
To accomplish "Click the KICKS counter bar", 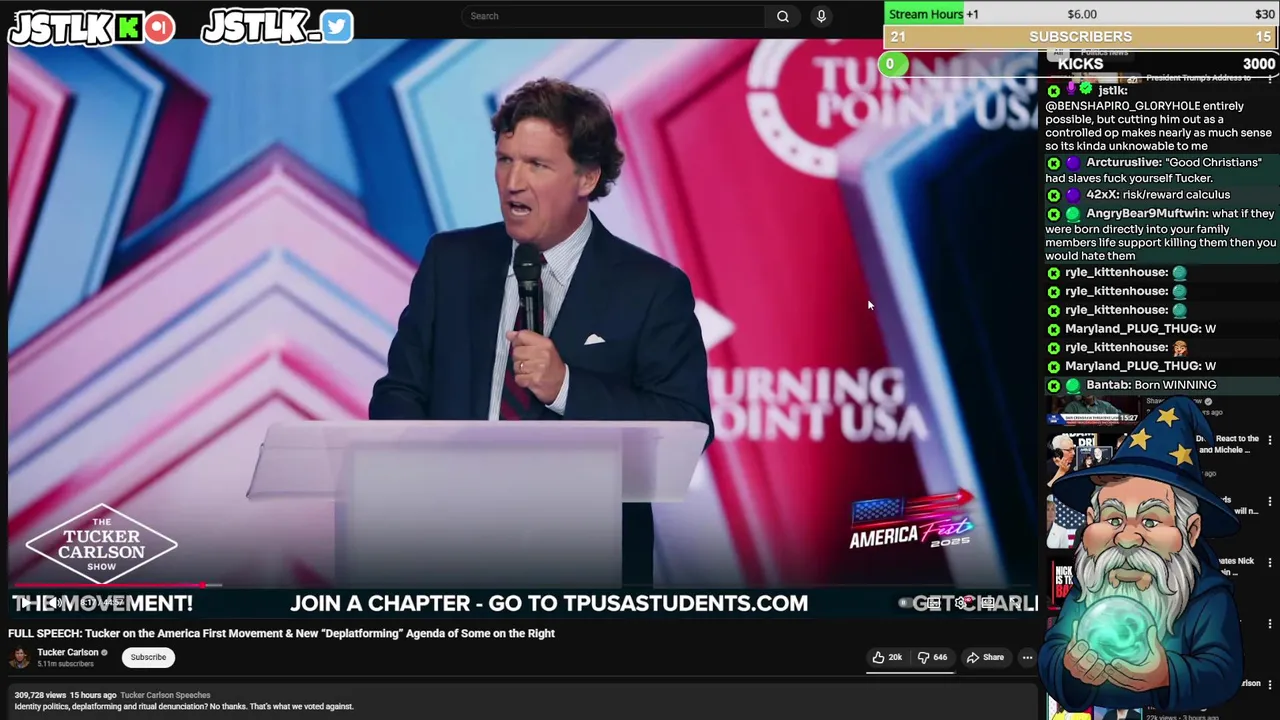I will tap(1080, 64).
